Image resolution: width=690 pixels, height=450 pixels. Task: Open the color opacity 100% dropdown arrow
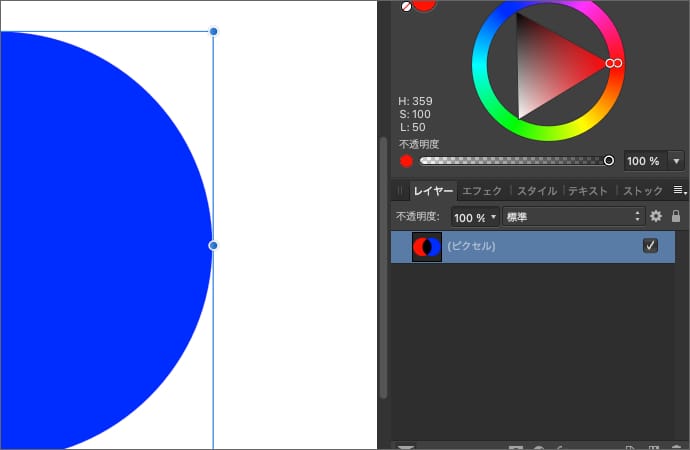pos(677,161)
